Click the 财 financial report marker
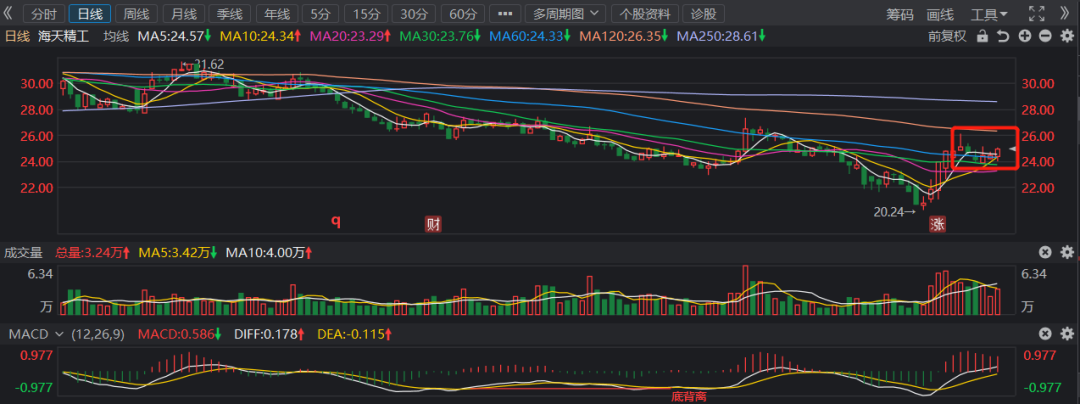Screen dimensions: 1080x404 (433, 222)
